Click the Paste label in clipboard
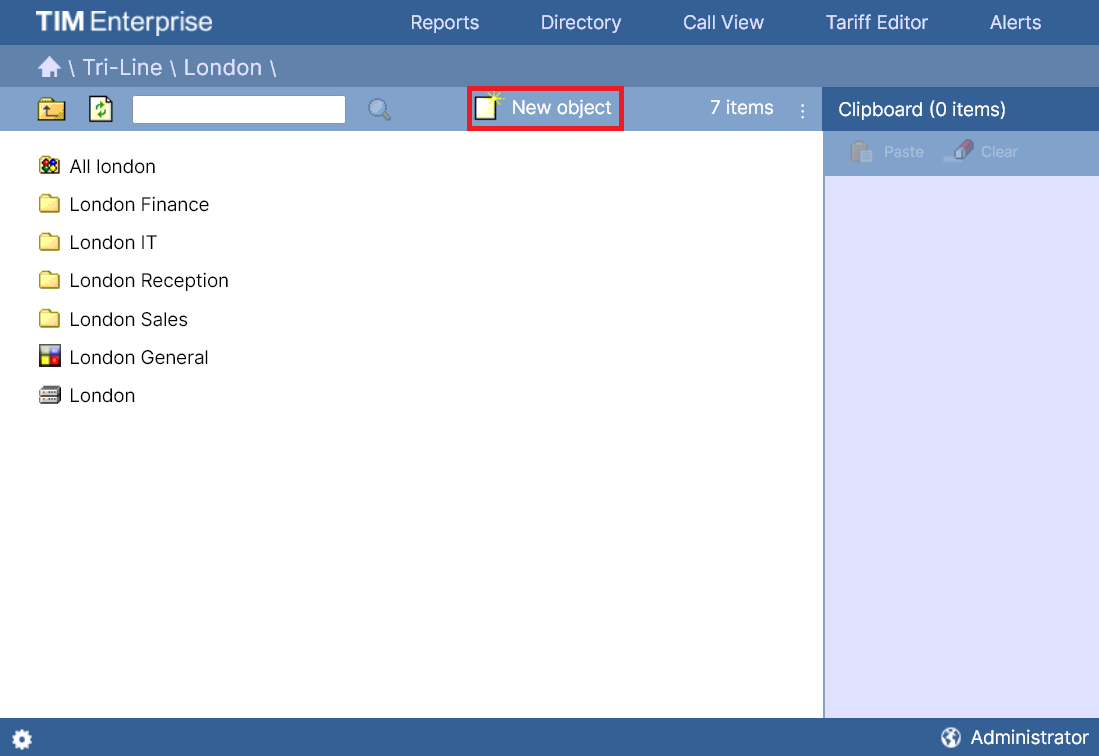This screenshot has width=1099, height=756. pyautogui.click(x=903, y=152)
